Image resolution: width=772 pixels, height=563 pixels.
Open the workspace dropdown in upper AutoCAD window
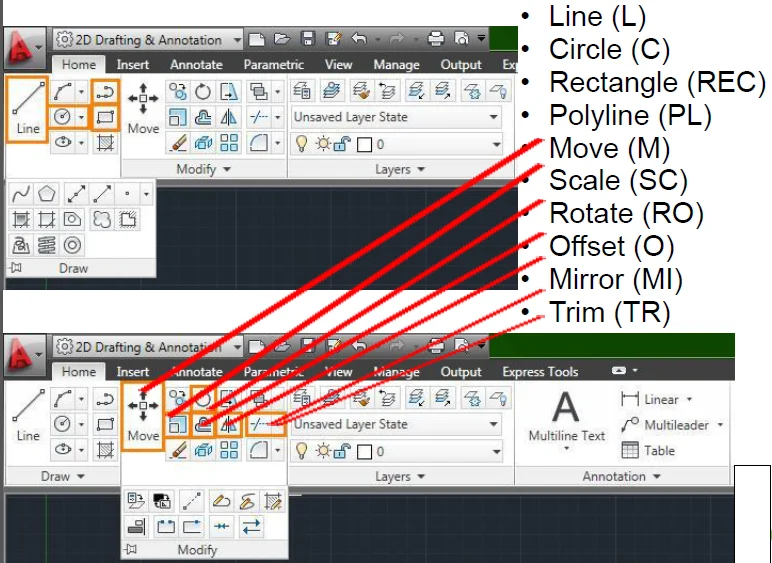pos(237,39)
